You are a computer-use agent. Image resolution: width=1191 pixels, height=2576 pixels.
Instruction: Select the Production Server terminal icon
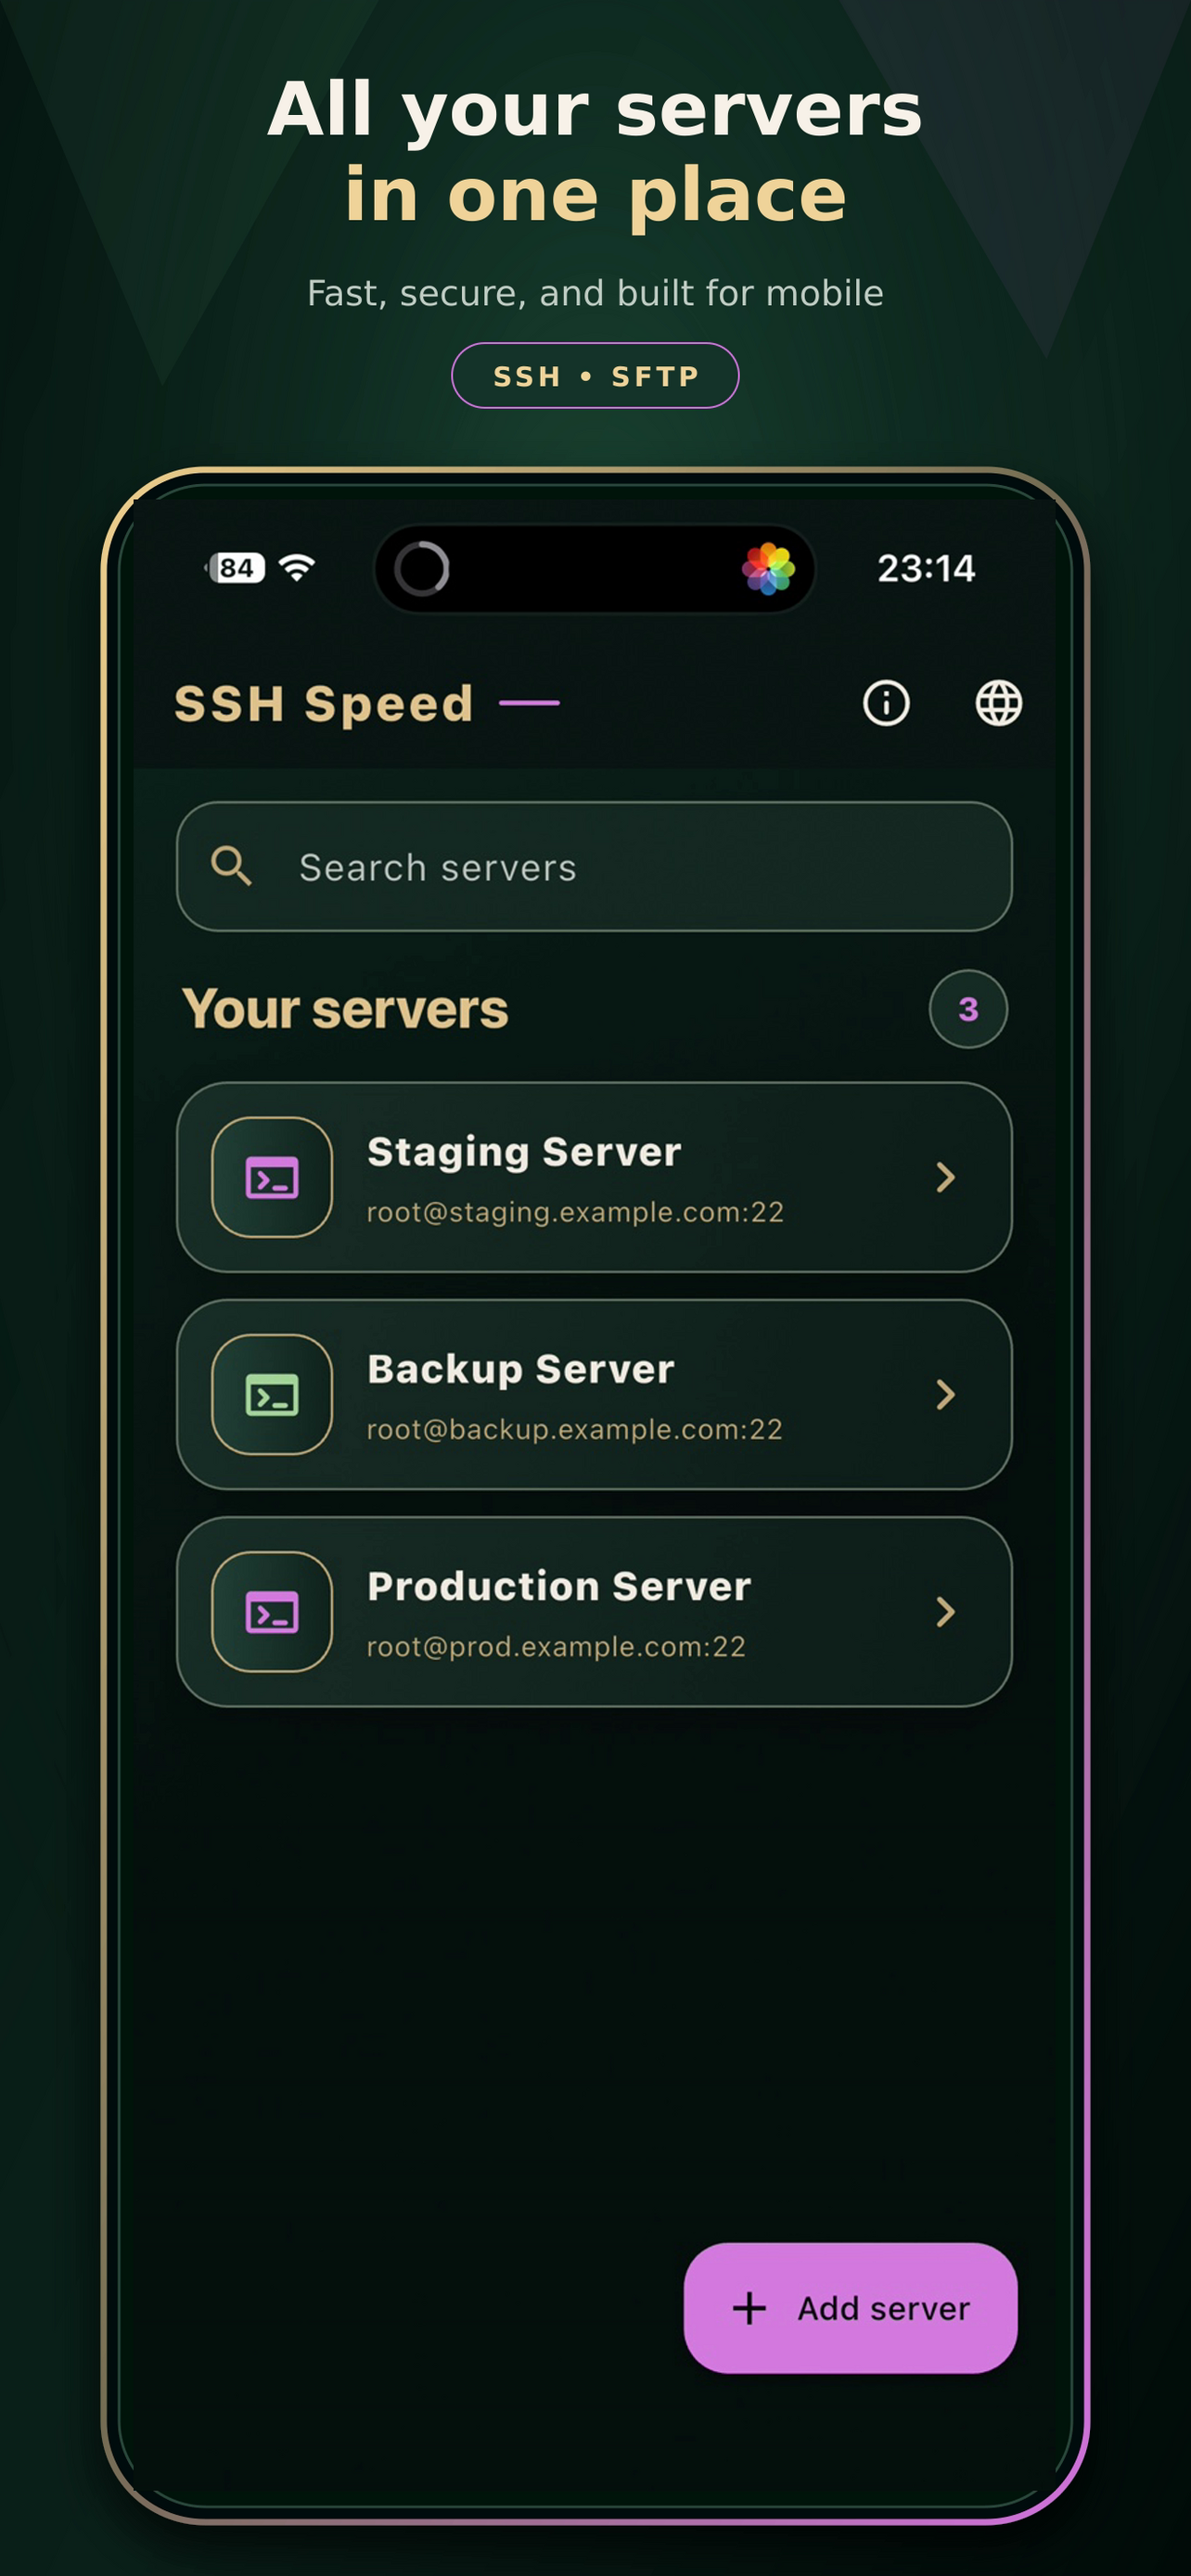(x=272, y=1611)
